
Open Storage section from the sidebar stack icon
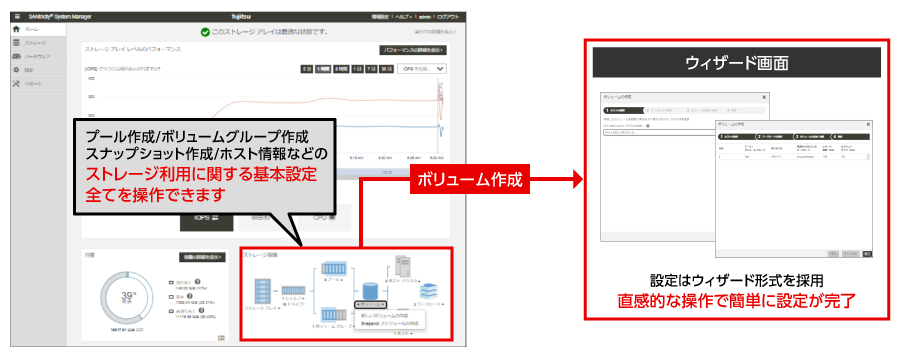(17, 42)
